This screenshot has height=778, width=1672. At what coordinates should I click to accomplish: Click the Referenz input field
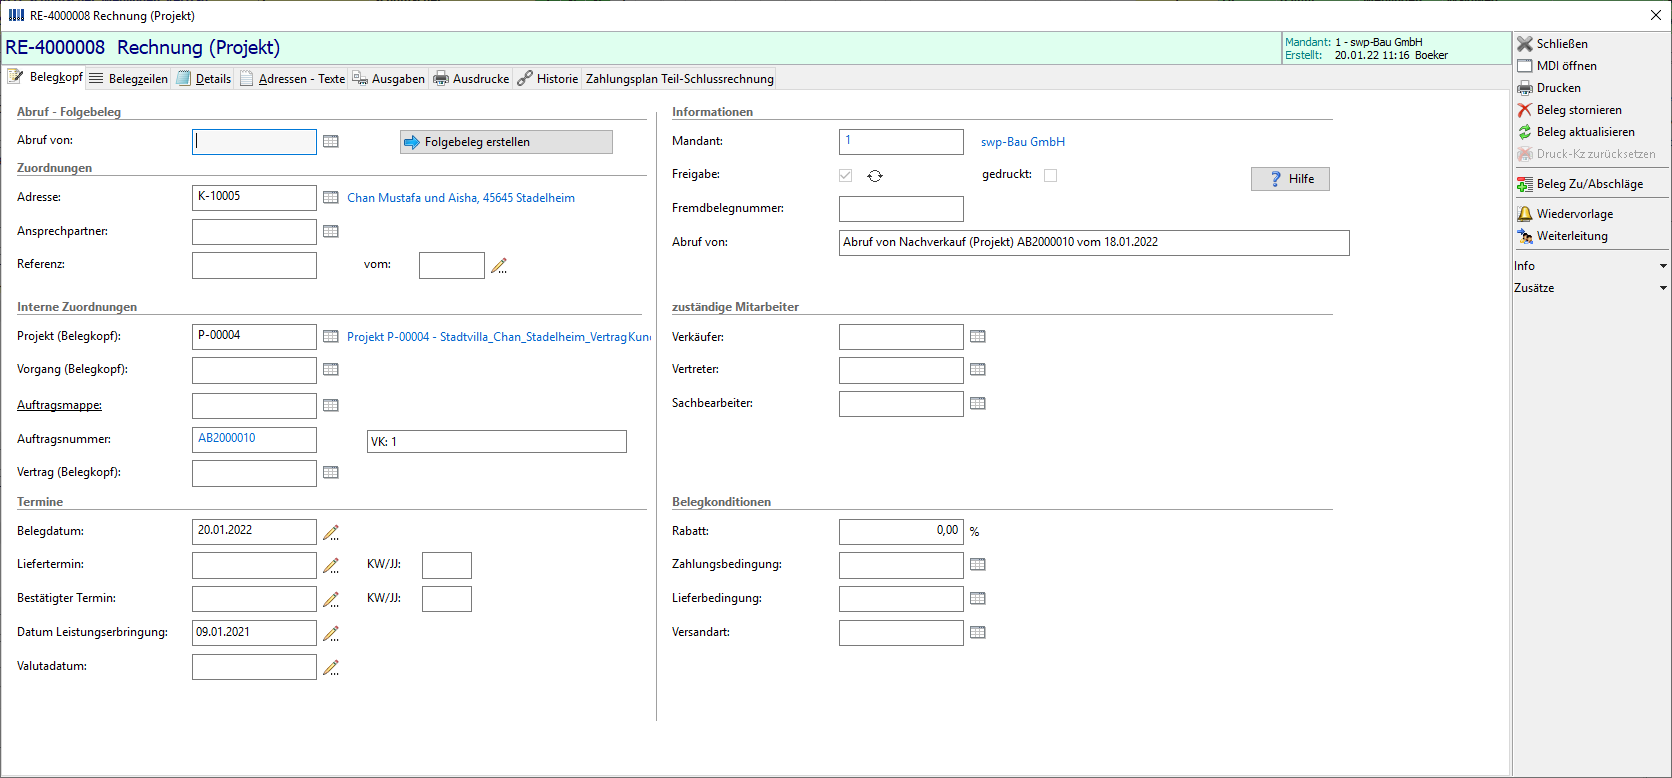[x=254, y=265]
